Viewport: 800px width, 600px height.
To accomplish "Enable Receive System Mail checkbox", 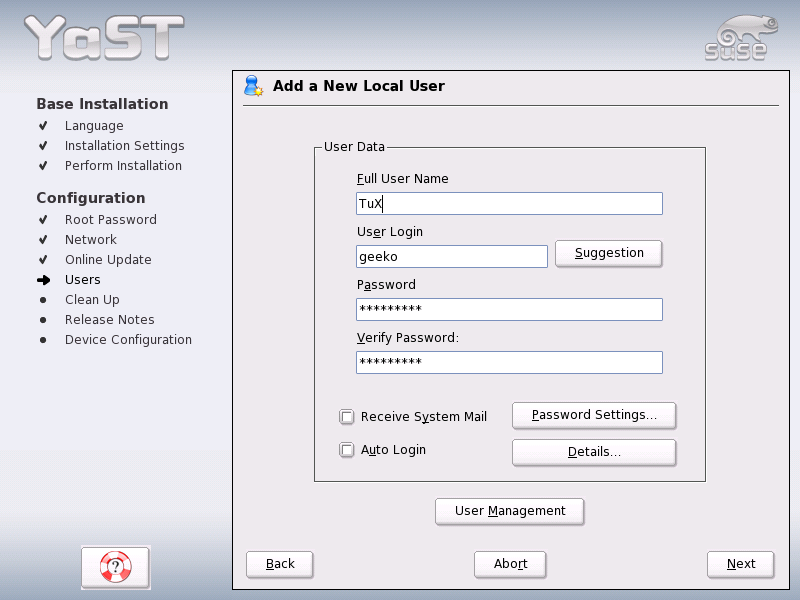I will pos(346,417).
